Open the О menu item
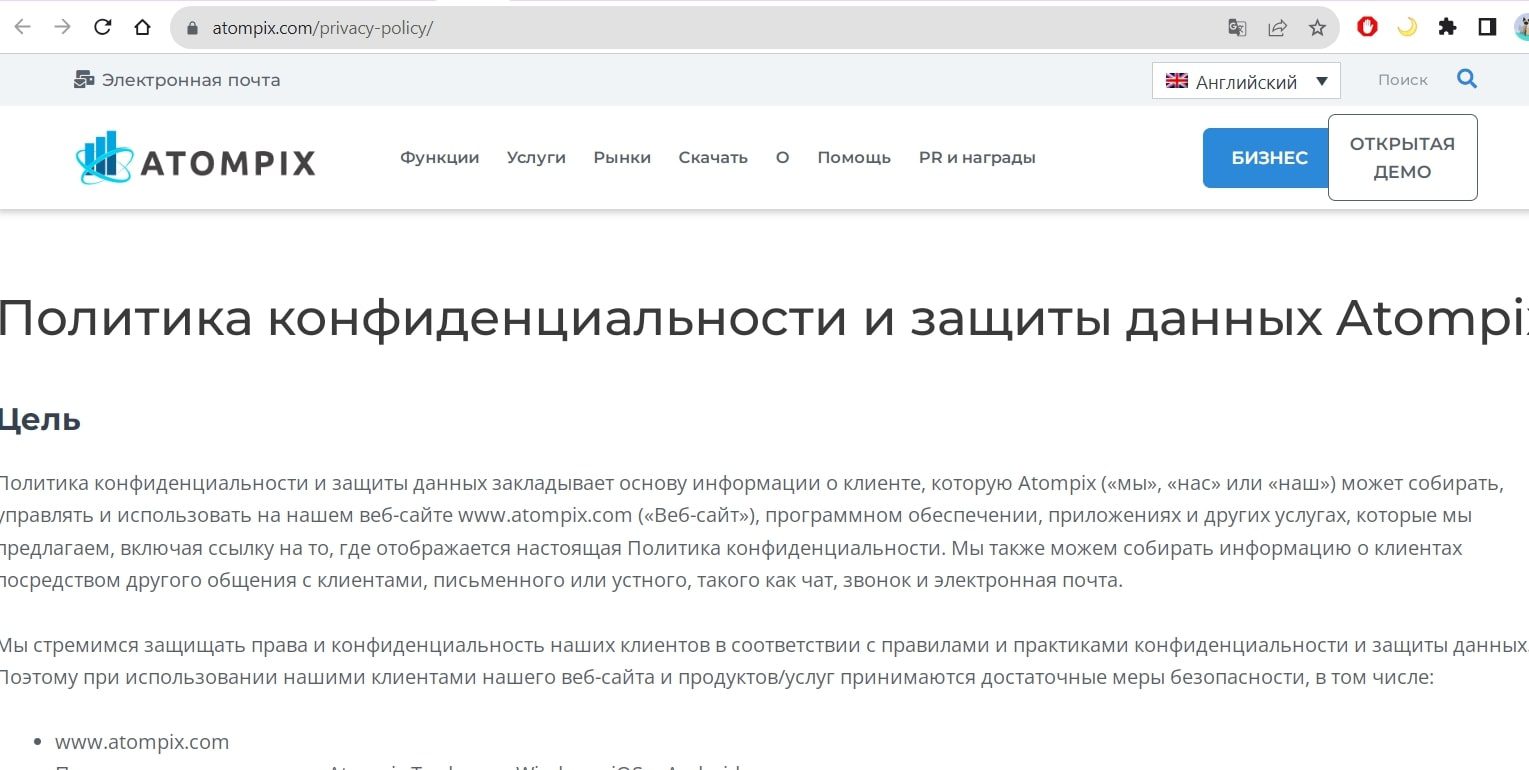 782,158
